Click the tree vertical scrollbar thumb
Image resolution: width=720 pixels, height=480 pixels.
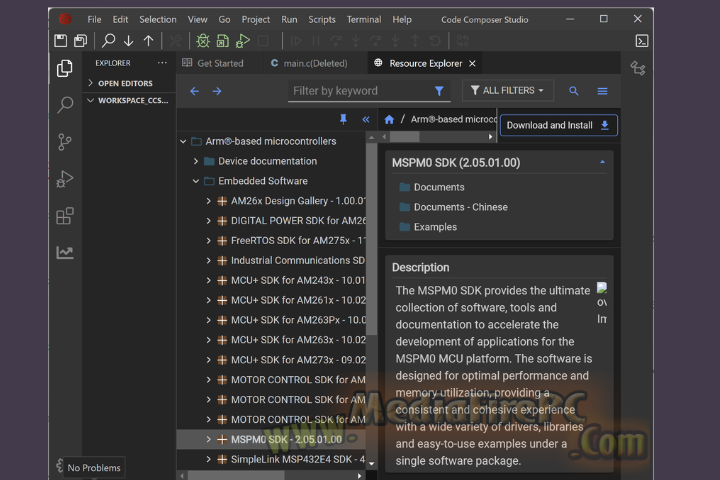372,239
